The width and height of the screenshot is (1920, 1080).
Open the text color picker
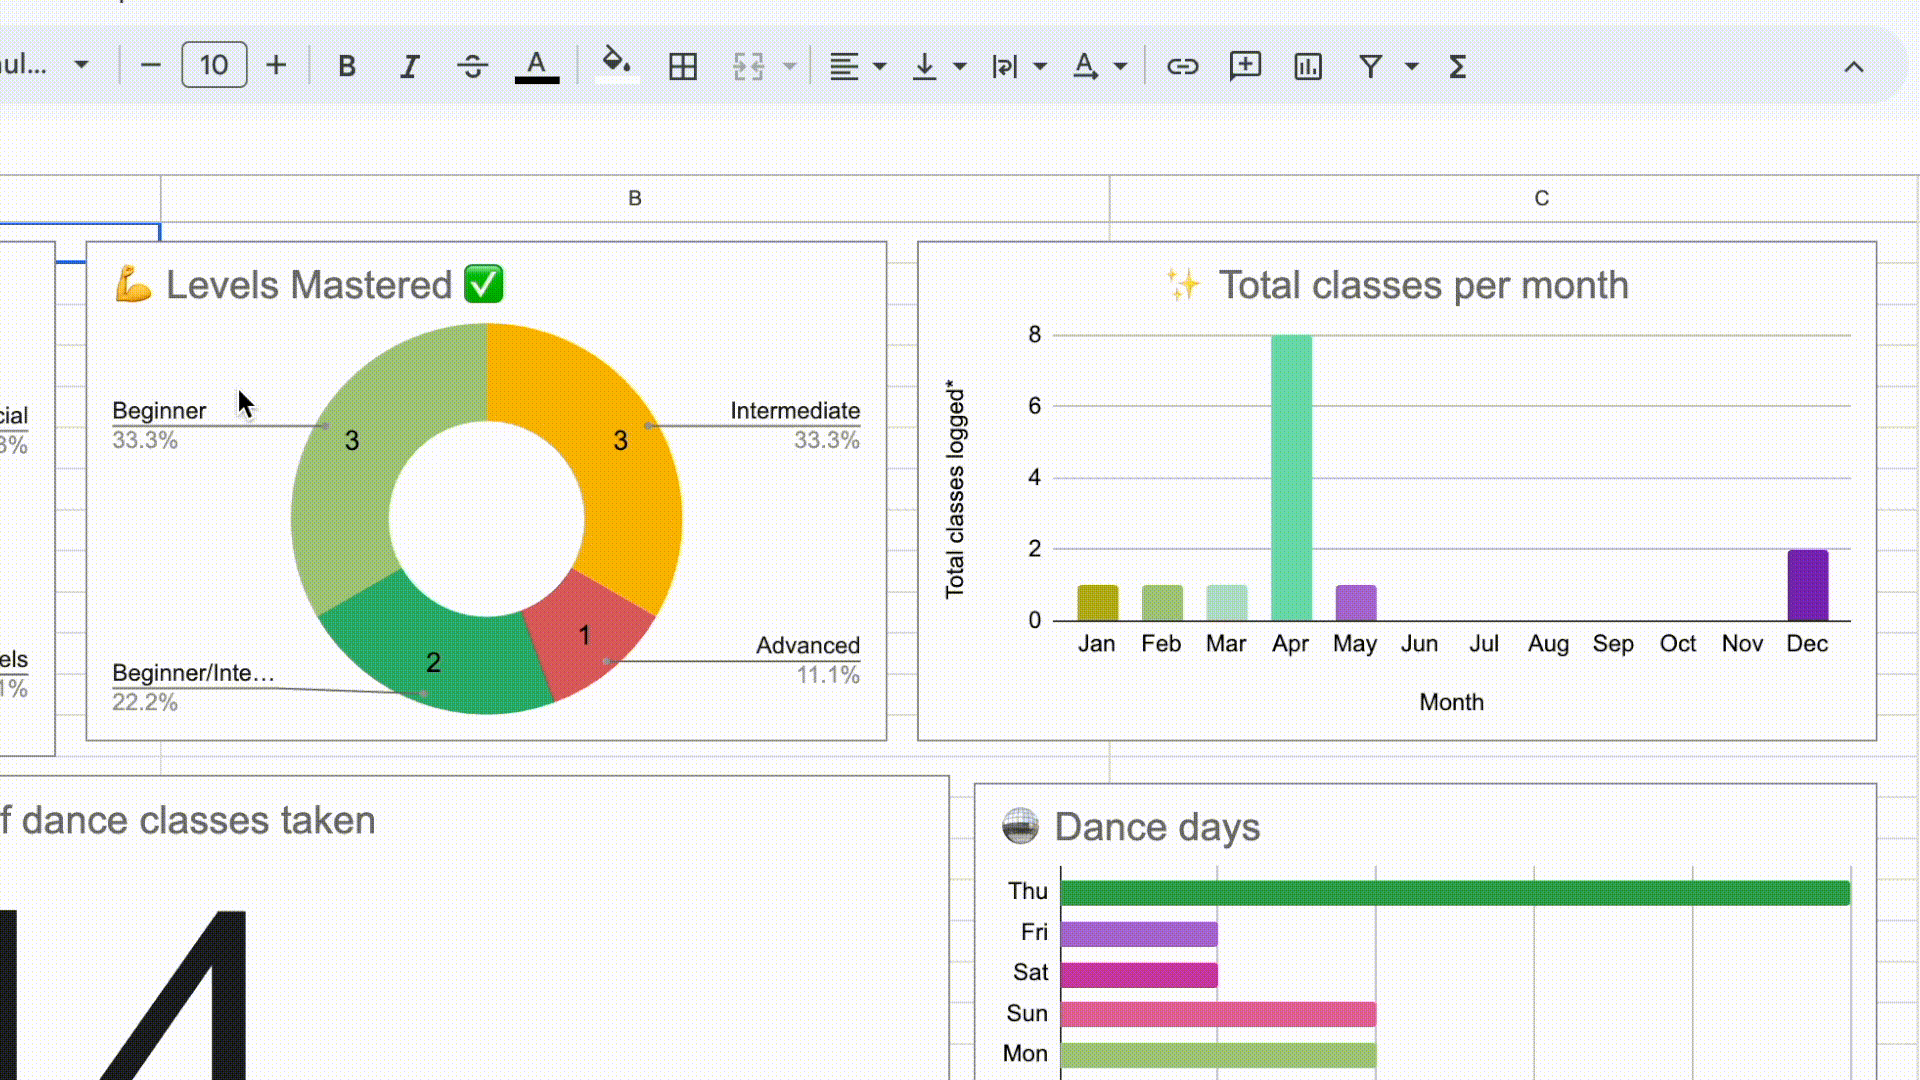tap(537, 66)
